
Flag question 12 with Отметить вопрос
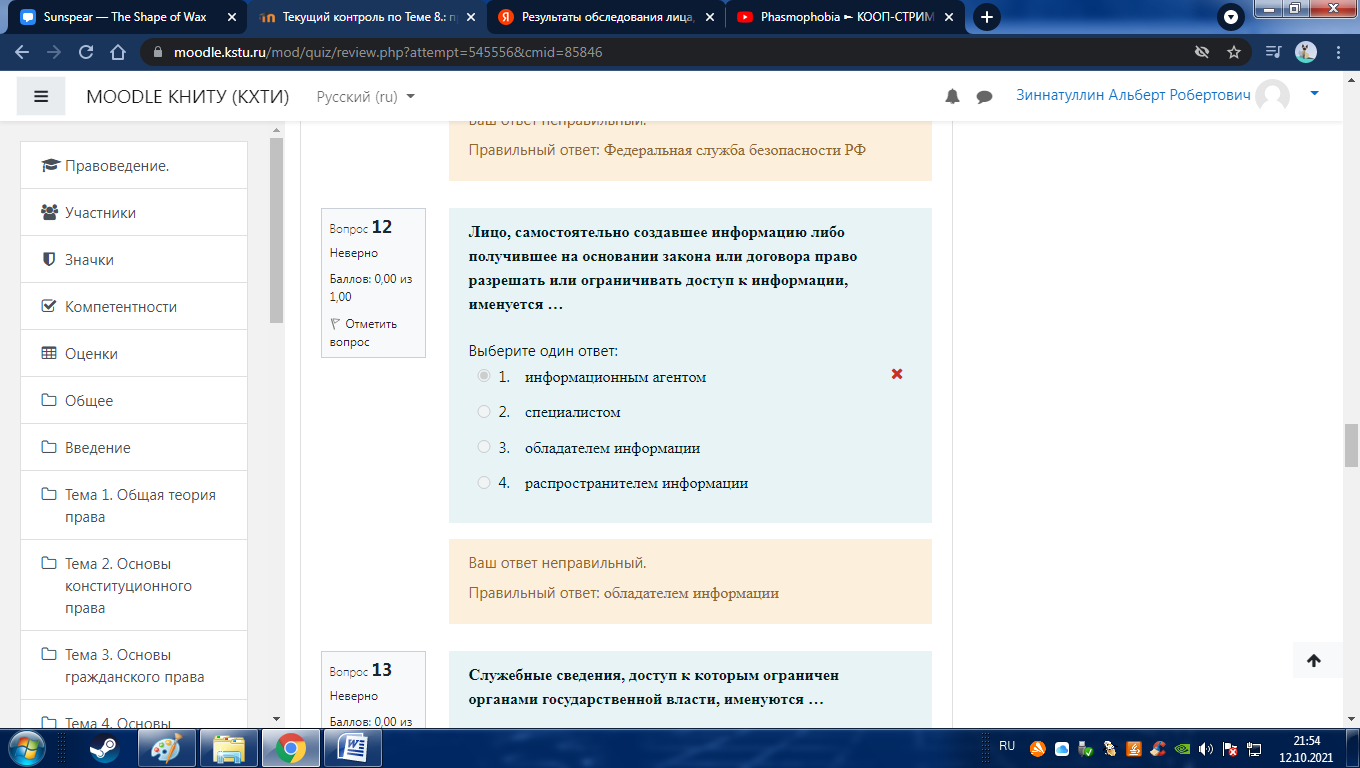pyautogui.click(x=363, y=332)
